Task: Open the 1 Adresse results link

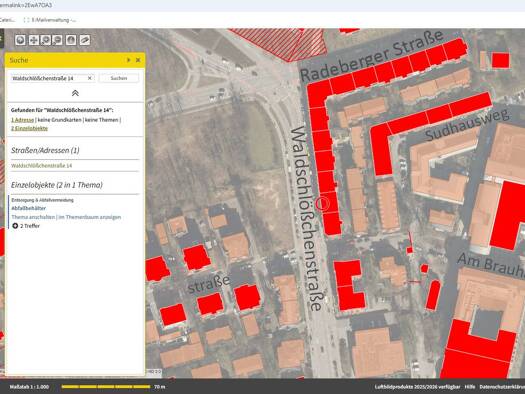Action: tap(22, 120)
